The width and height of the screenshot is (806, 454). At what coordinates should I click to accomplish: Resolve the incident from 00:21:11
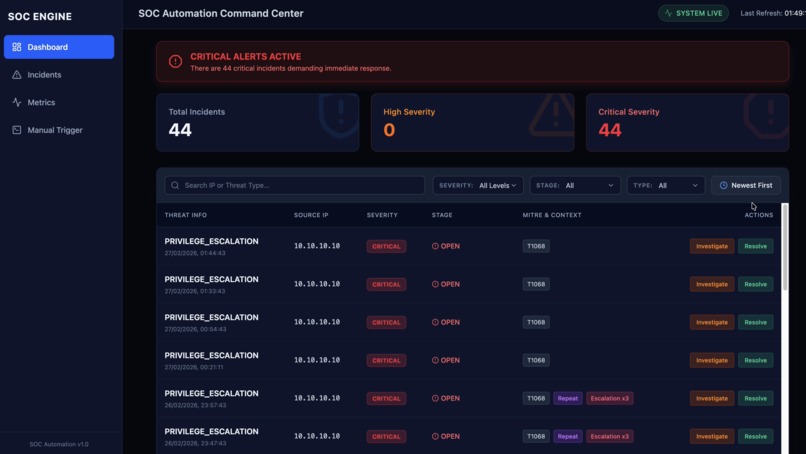click(756, 360)
